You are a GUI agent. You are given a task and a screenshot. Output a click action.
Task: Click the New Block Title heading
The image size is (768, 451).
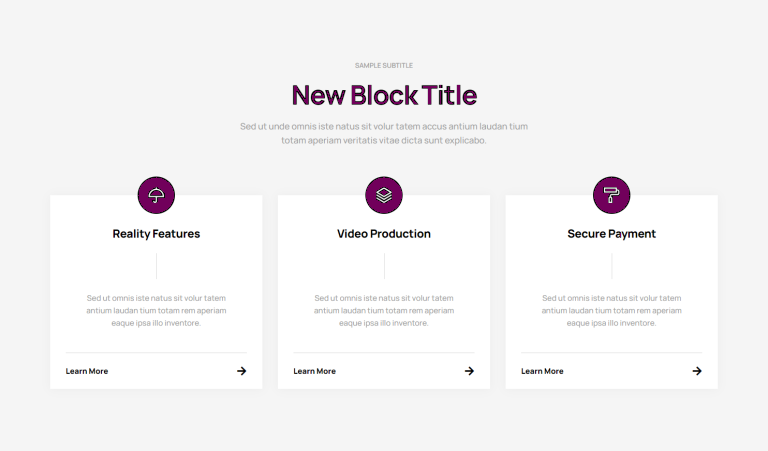[x=384, y=95]
